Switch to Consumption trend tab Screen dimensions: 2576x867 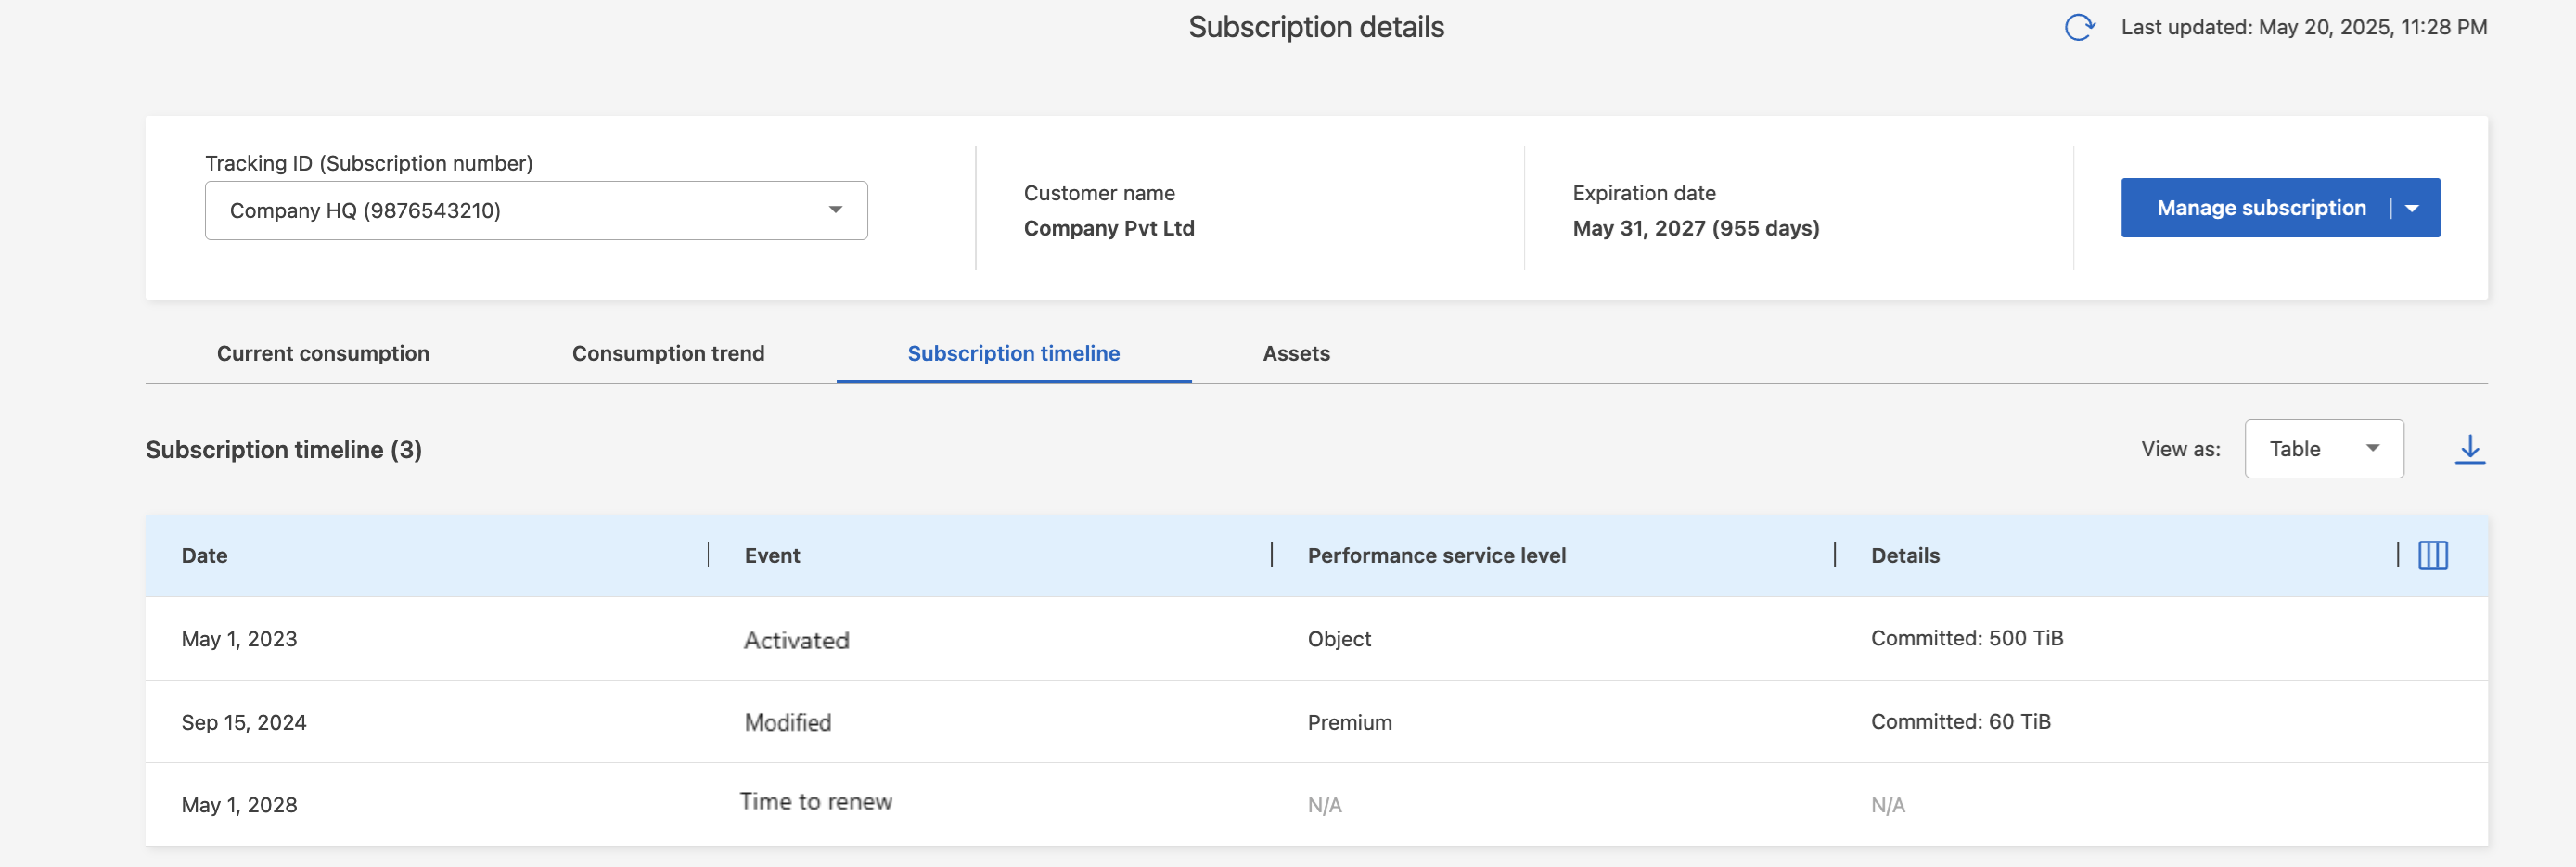click(x=668, y=353)
